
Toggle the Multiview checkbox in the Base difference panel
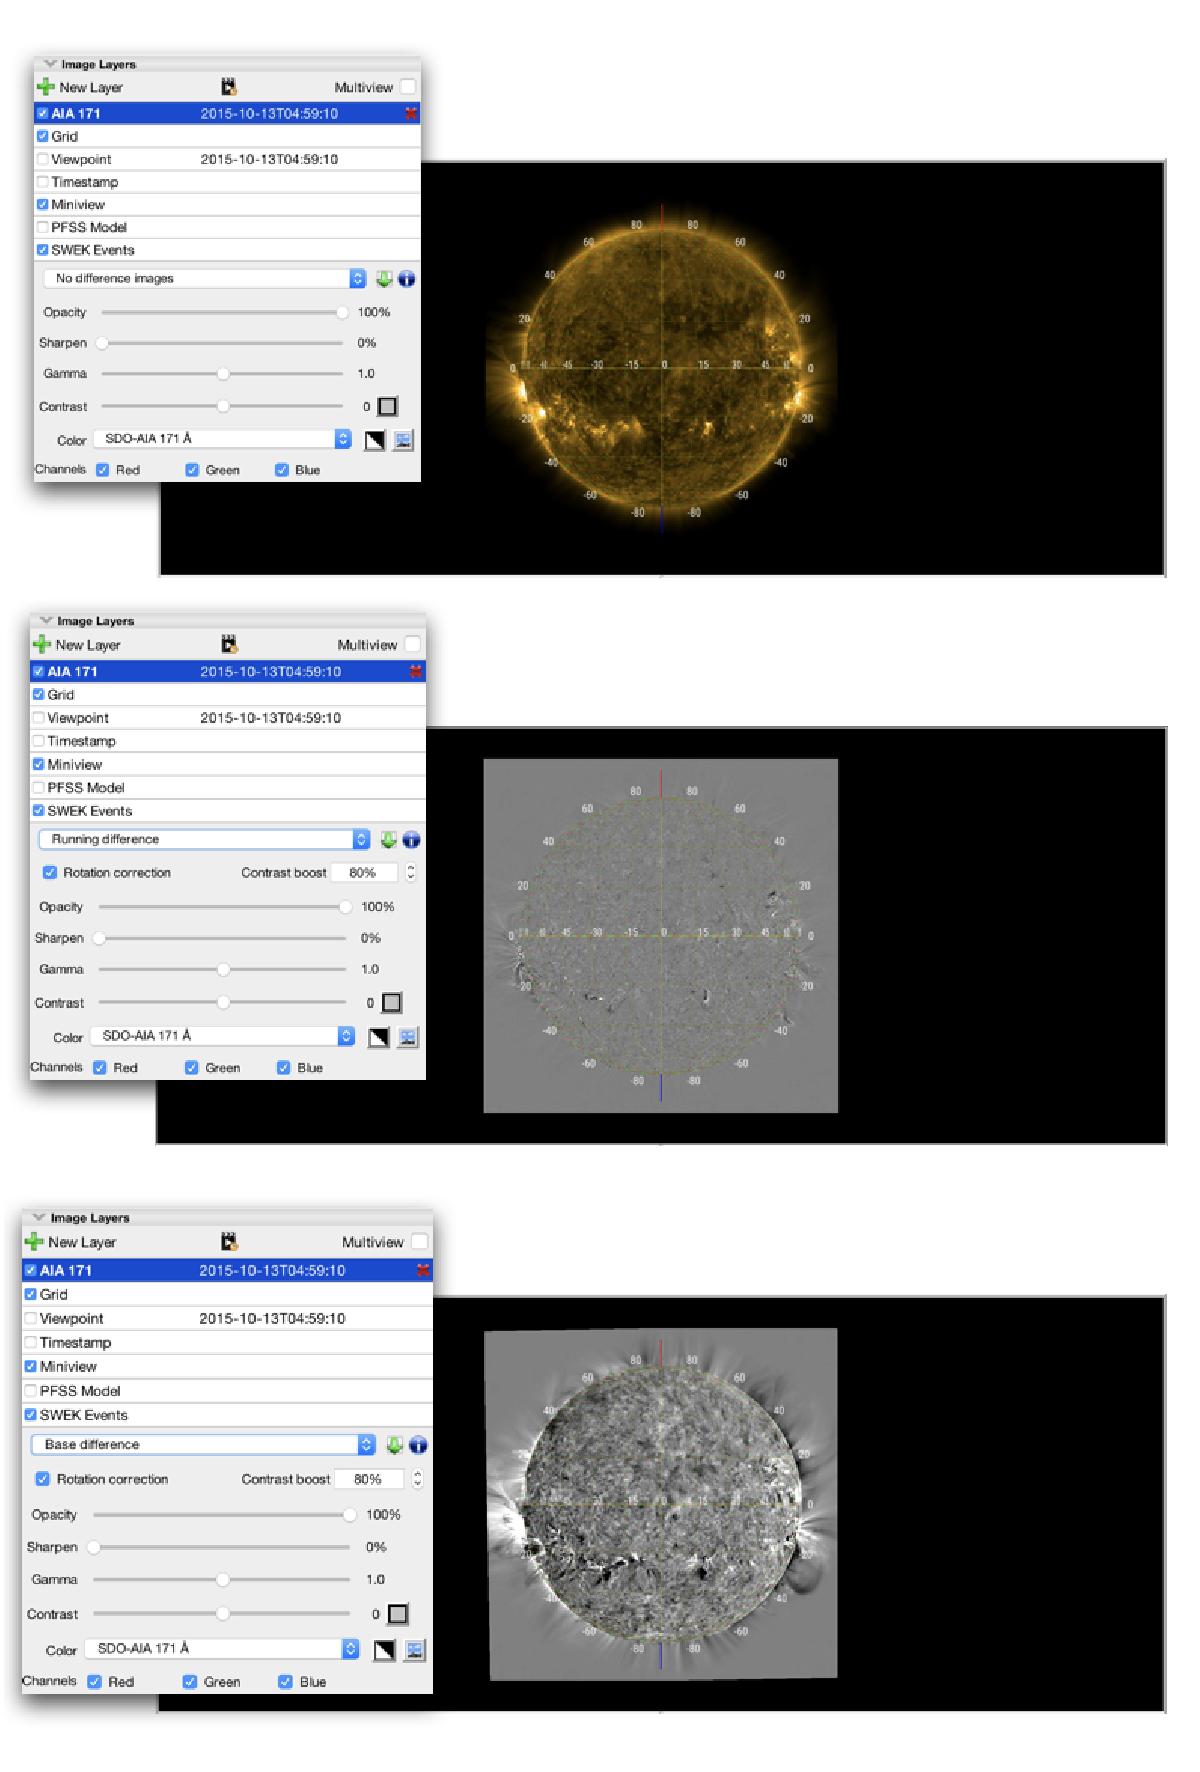(420, 1242)
